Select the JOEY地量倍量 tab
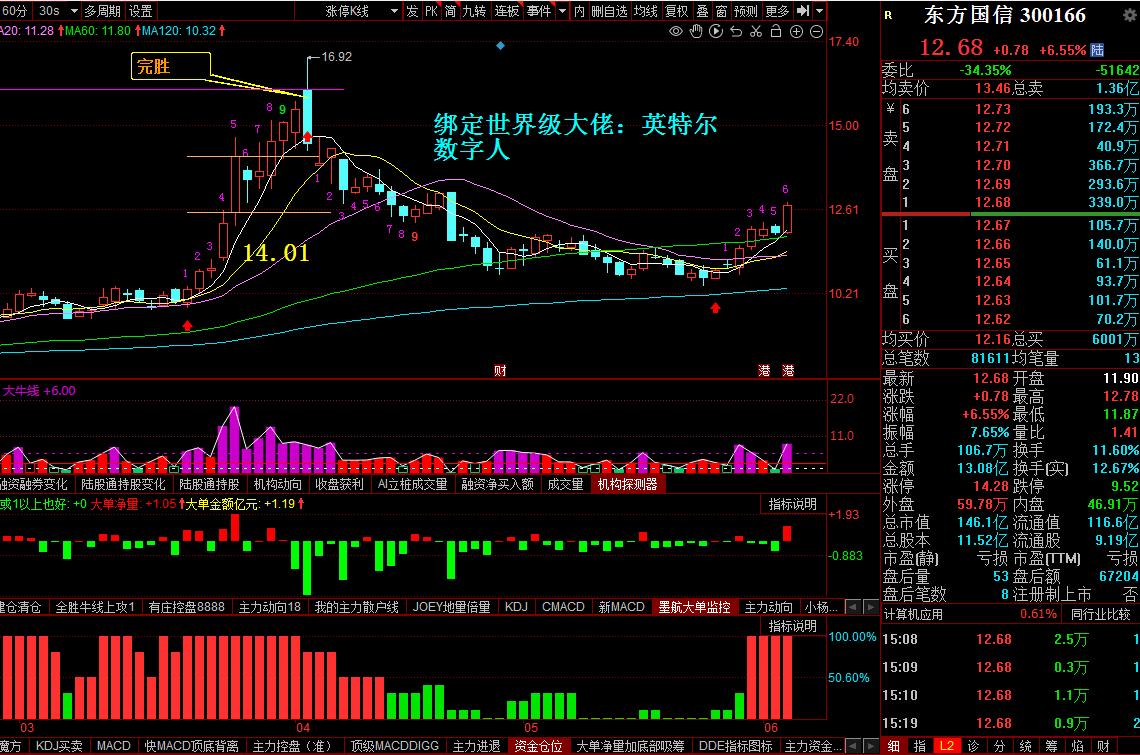1140x755 pixels. (x=451, y=607)
